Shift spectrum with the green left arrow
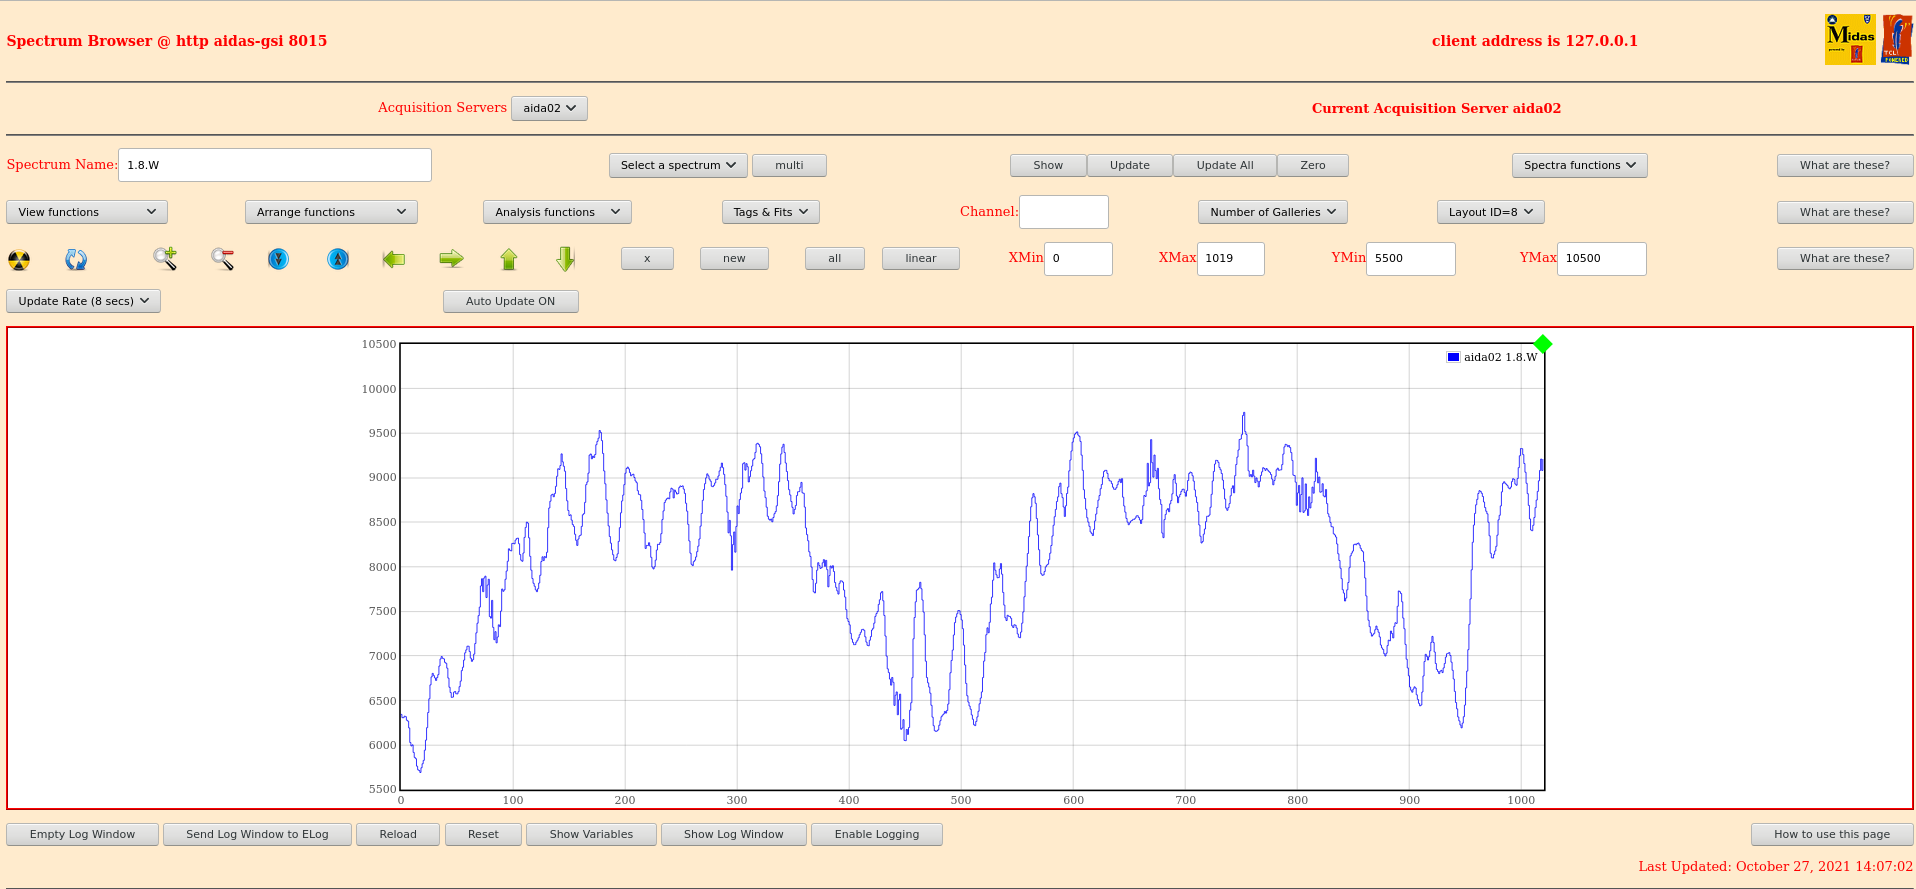This screenshot has height=889, width=1916. click(394, 259)
